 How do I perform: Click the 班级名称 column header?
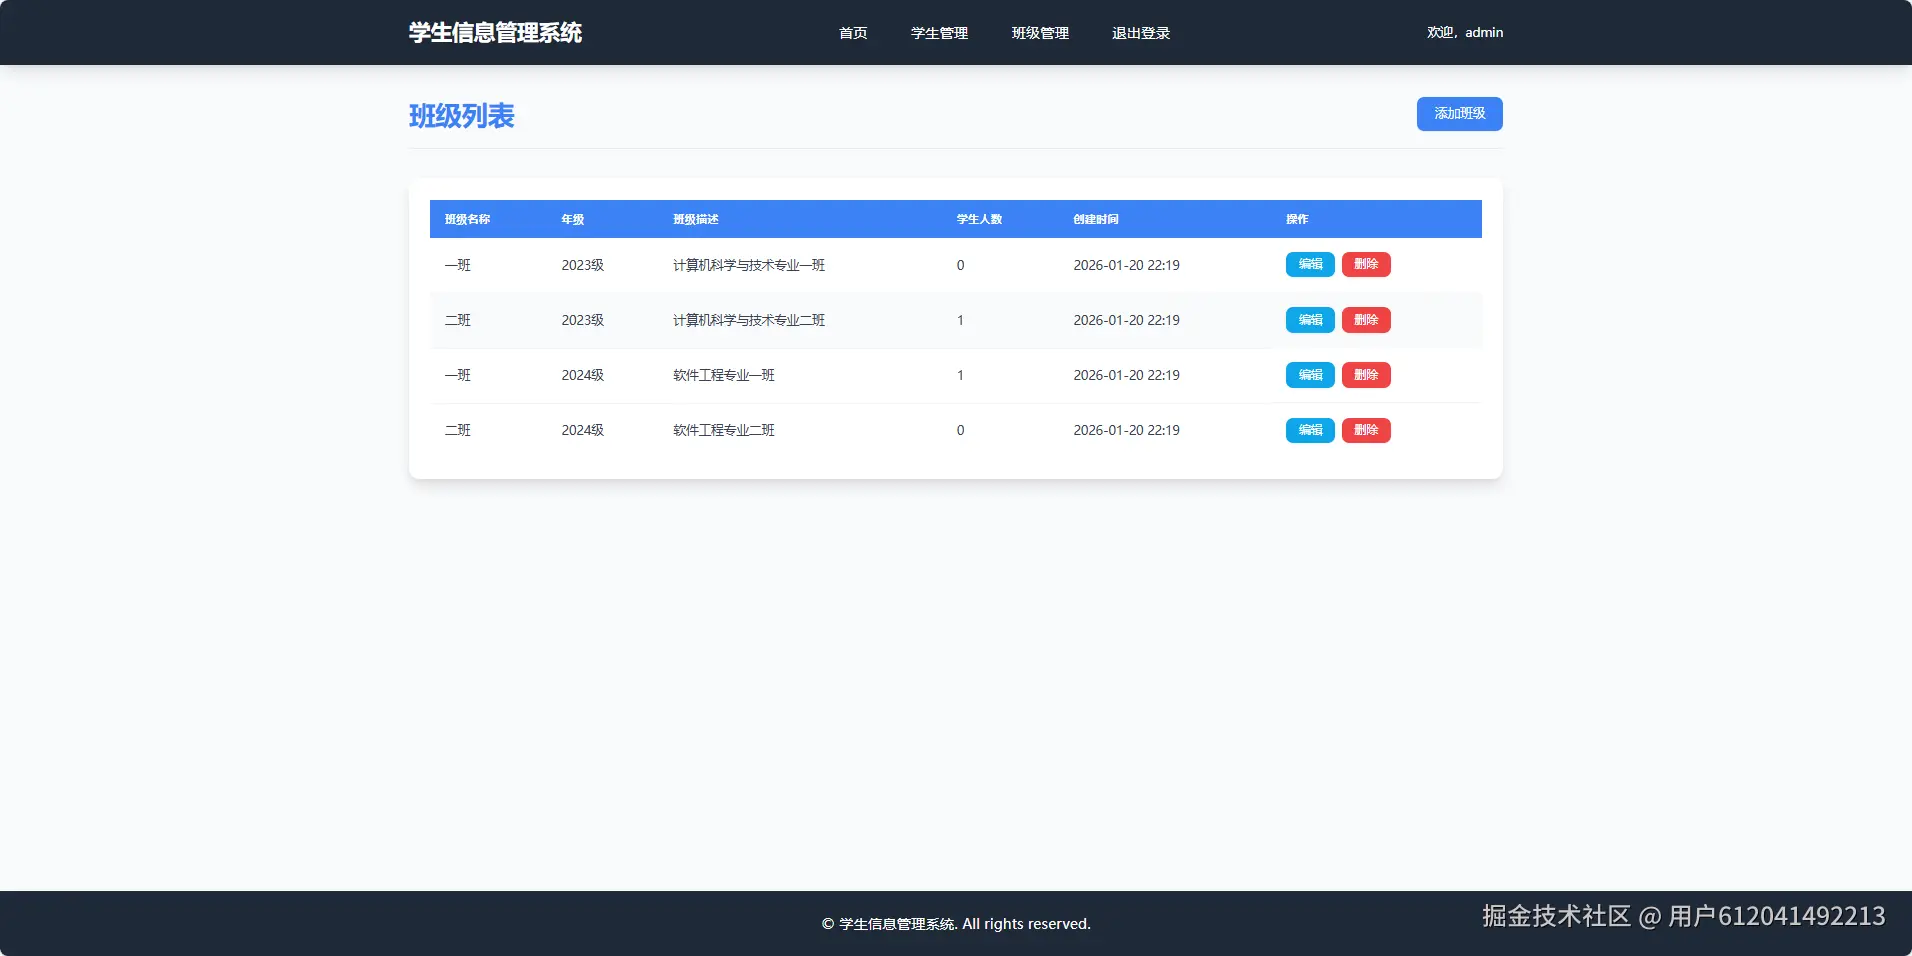[466, 219]
